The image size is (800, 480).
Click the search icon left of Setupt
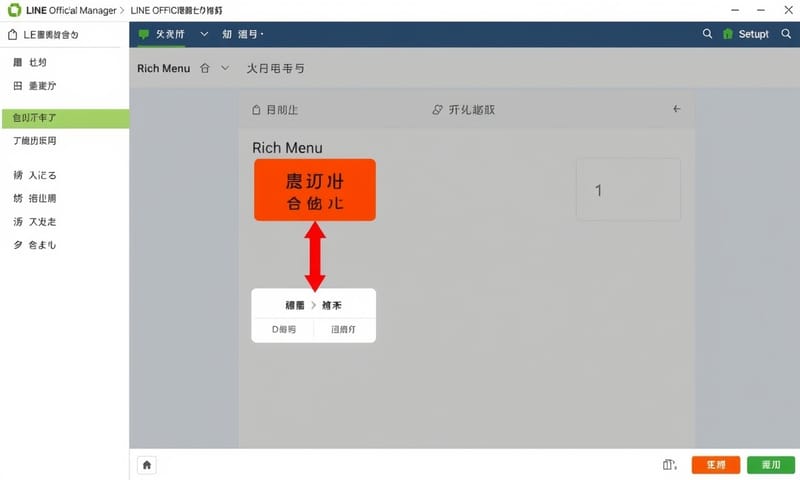coord(707,34)
